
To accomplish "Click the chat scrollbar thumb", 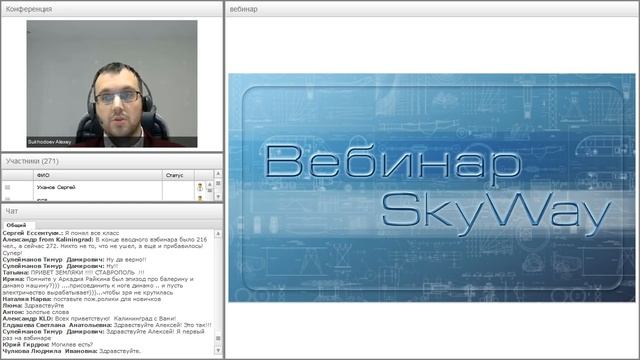I will 218,338.
